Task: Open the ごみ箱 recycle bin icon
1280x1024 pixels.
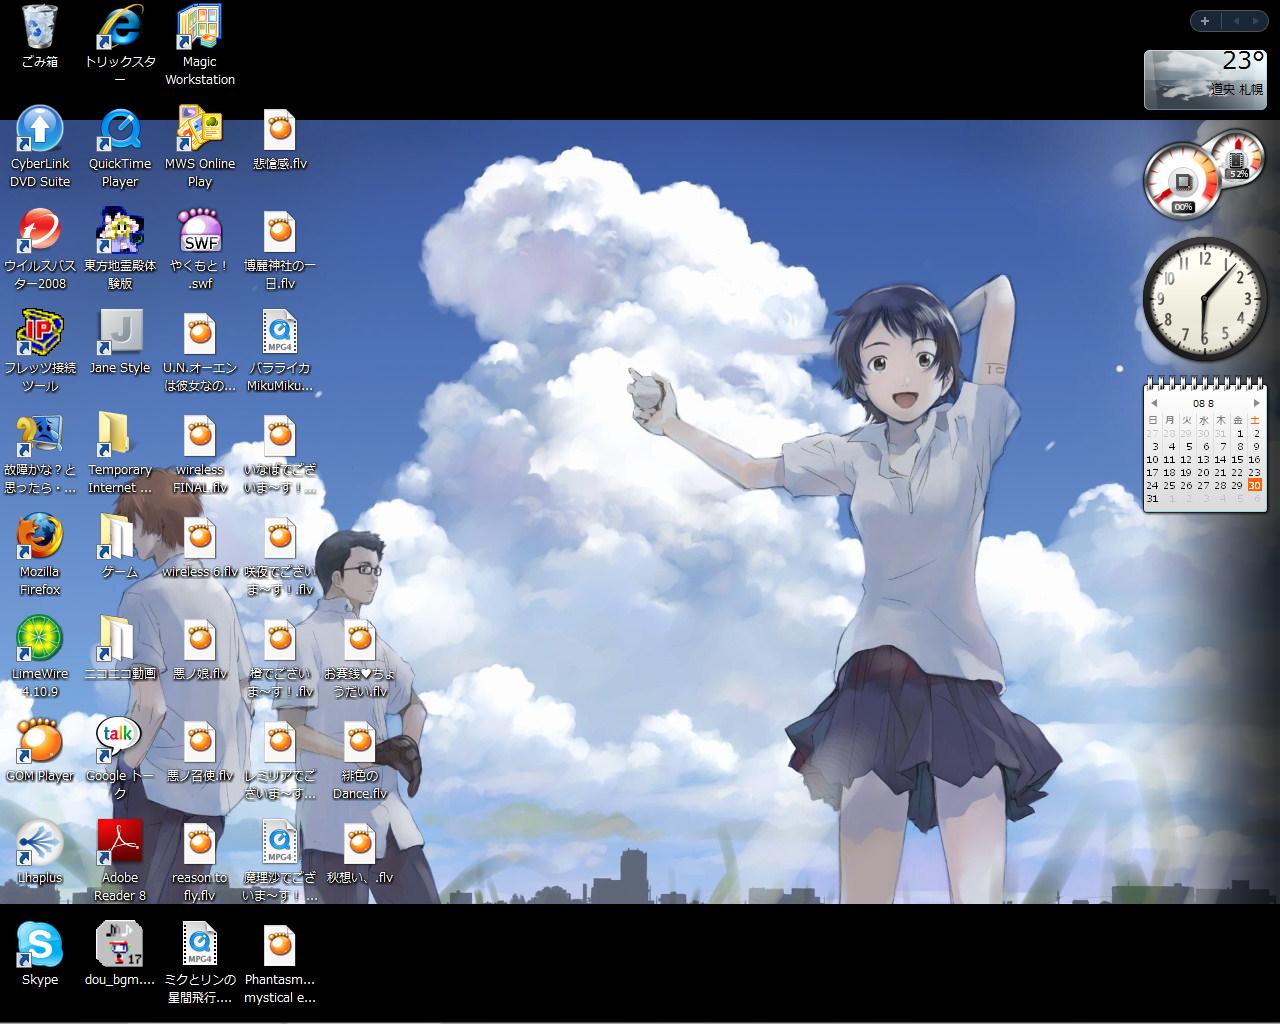Action: [x=40, y=37]
